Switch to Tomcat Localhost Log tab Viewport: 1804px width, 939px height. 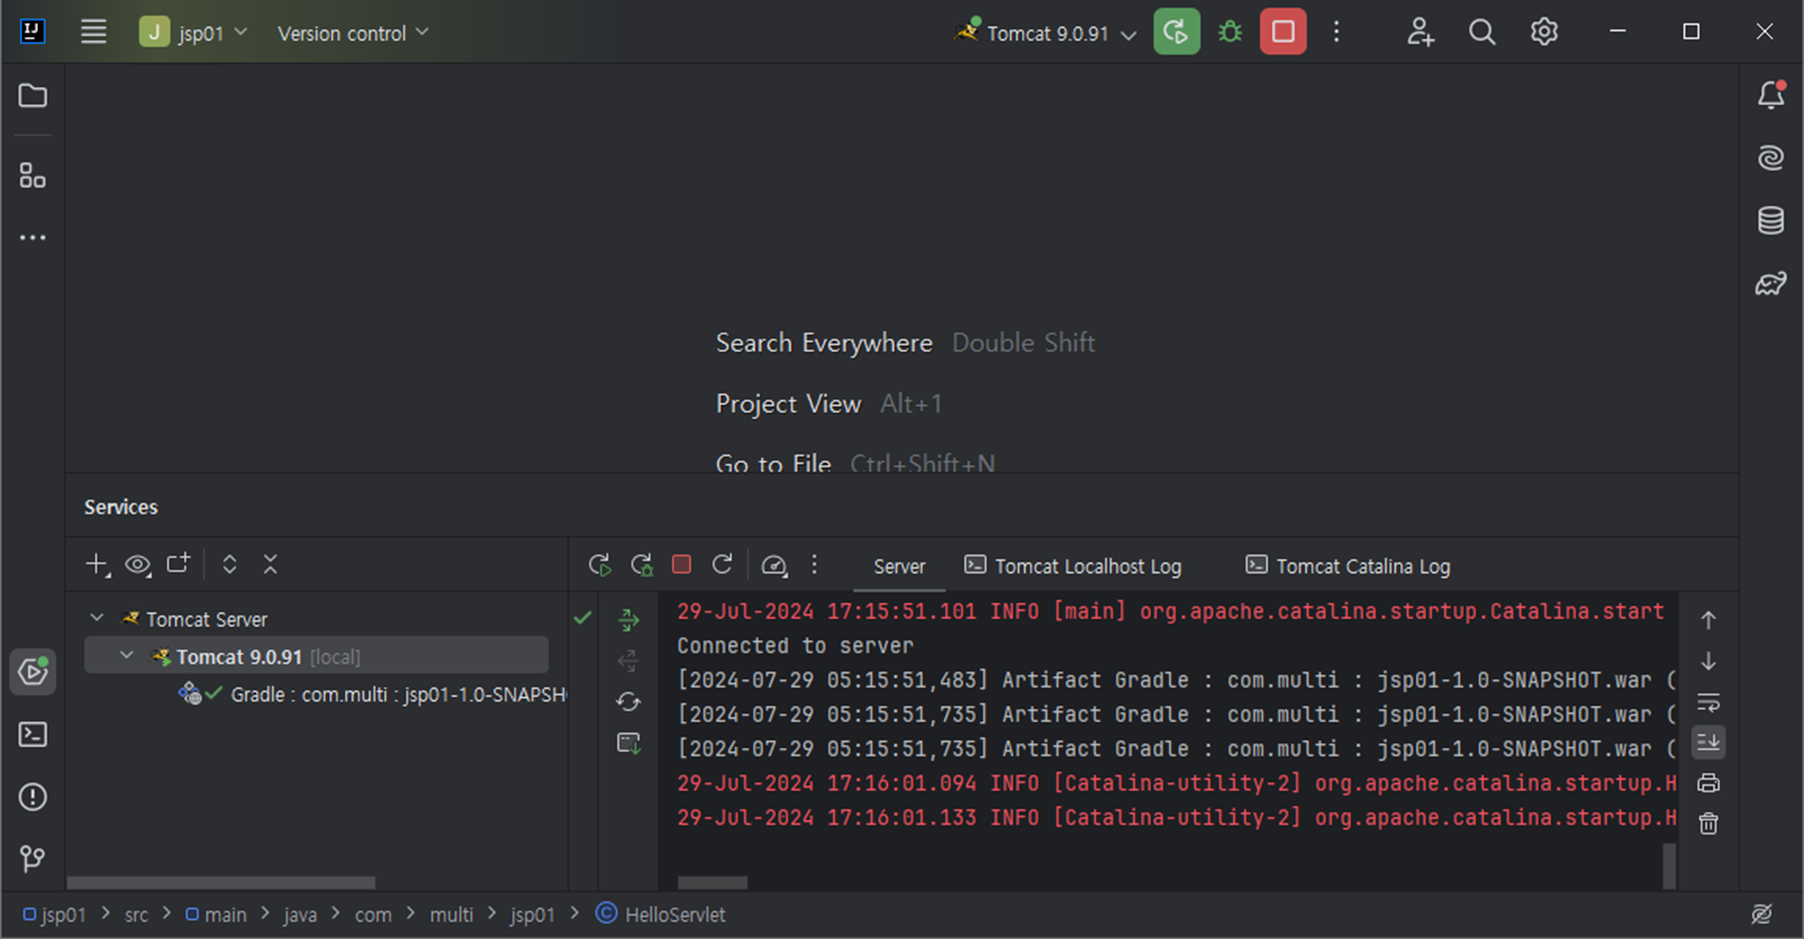point(1073,566)
